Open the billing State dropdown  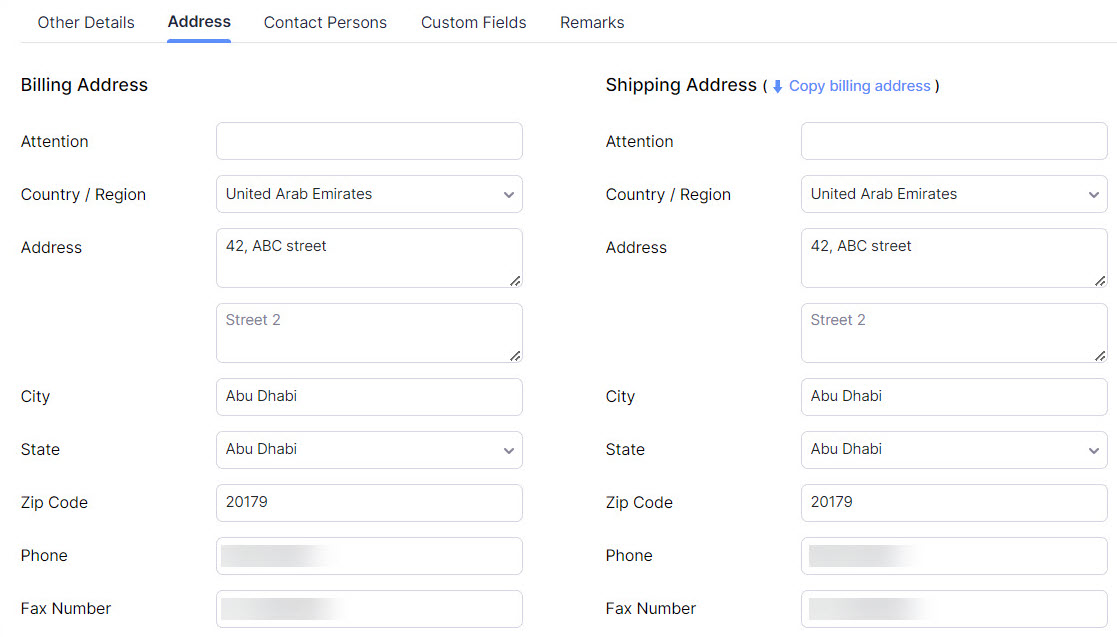369,449
